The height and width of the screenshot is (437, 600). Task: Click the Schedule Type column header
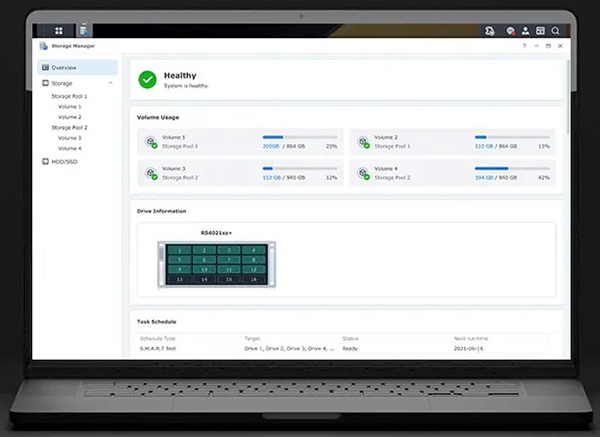(x=157, y=339)
